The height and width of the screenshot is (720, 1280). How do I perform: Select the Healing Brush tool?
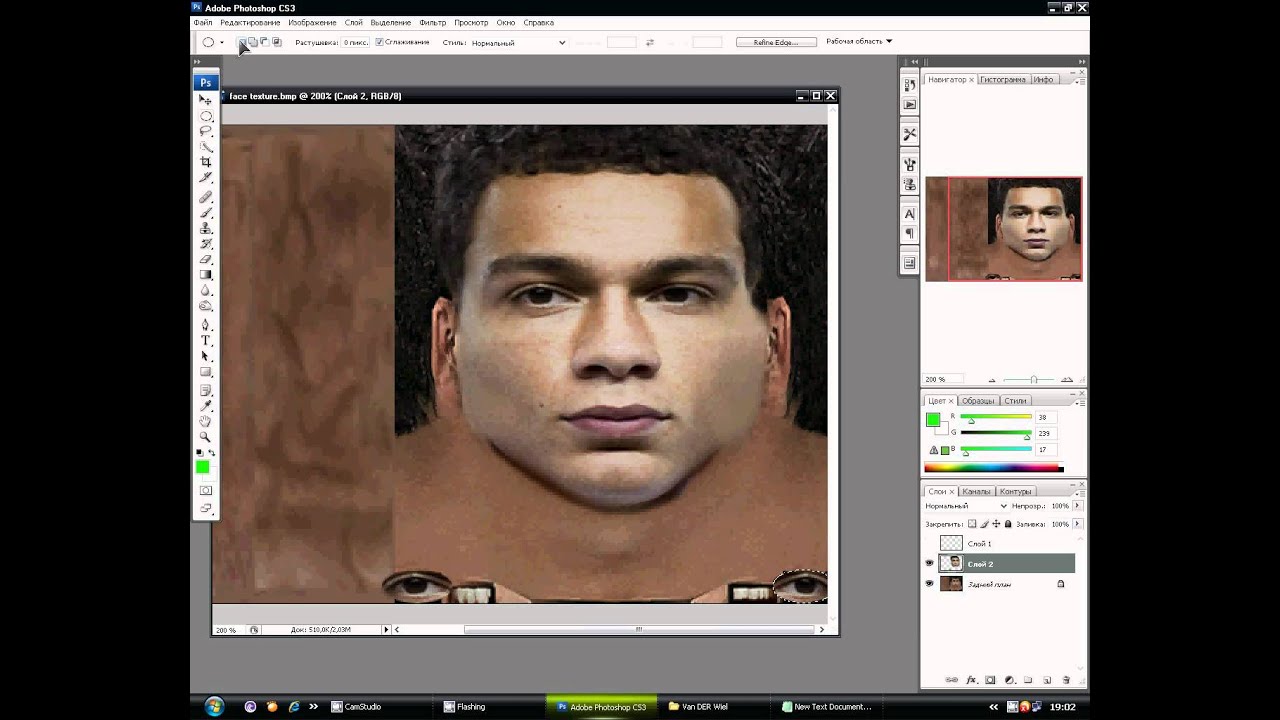pyautogui.click(x=206, y=197)
